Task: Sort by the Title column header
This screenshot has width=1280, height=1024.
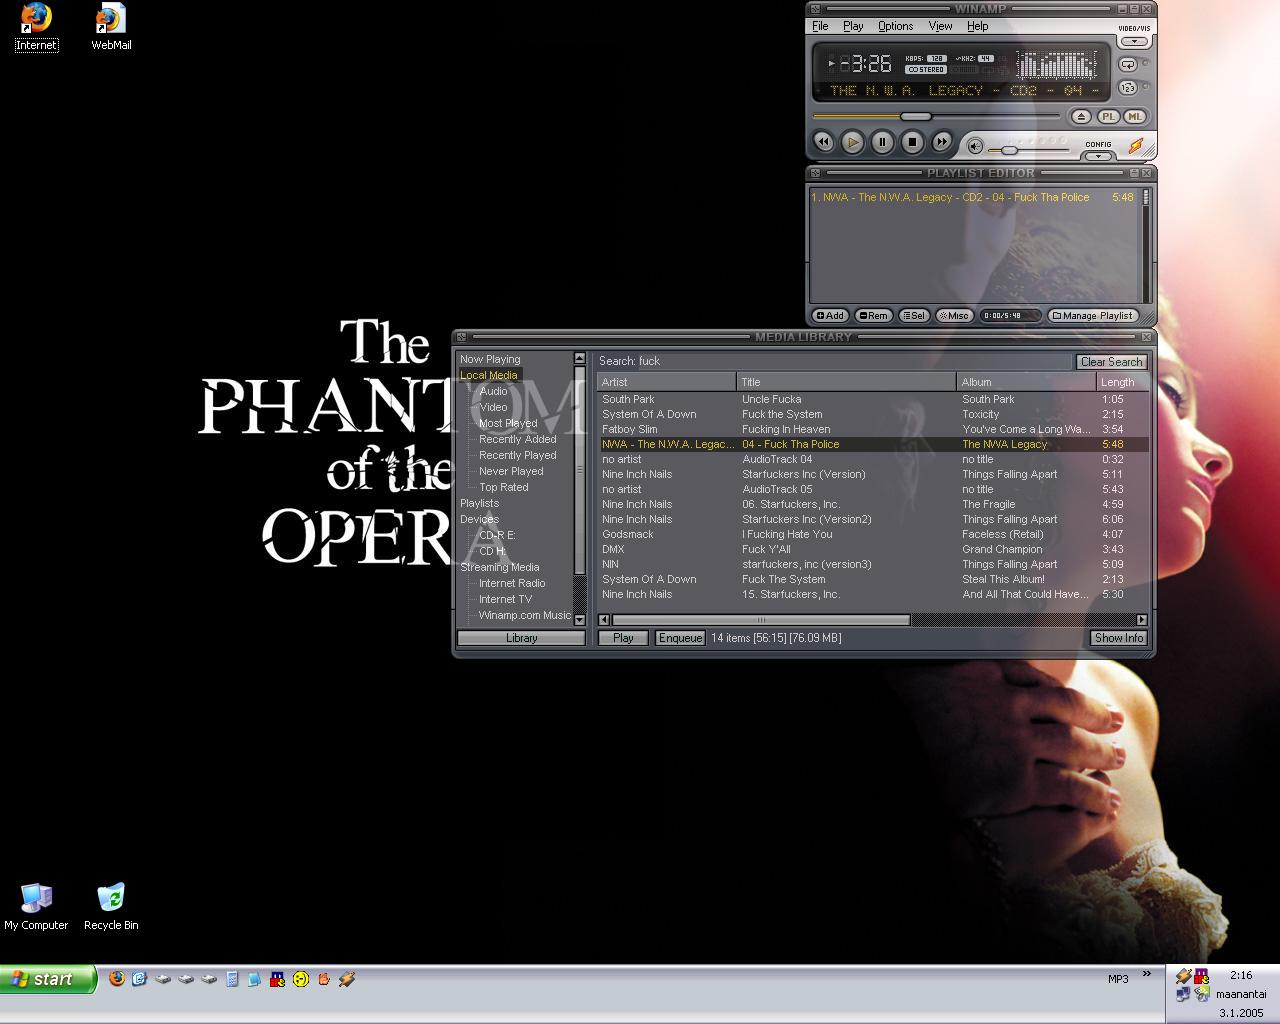Action: [846, 382]
